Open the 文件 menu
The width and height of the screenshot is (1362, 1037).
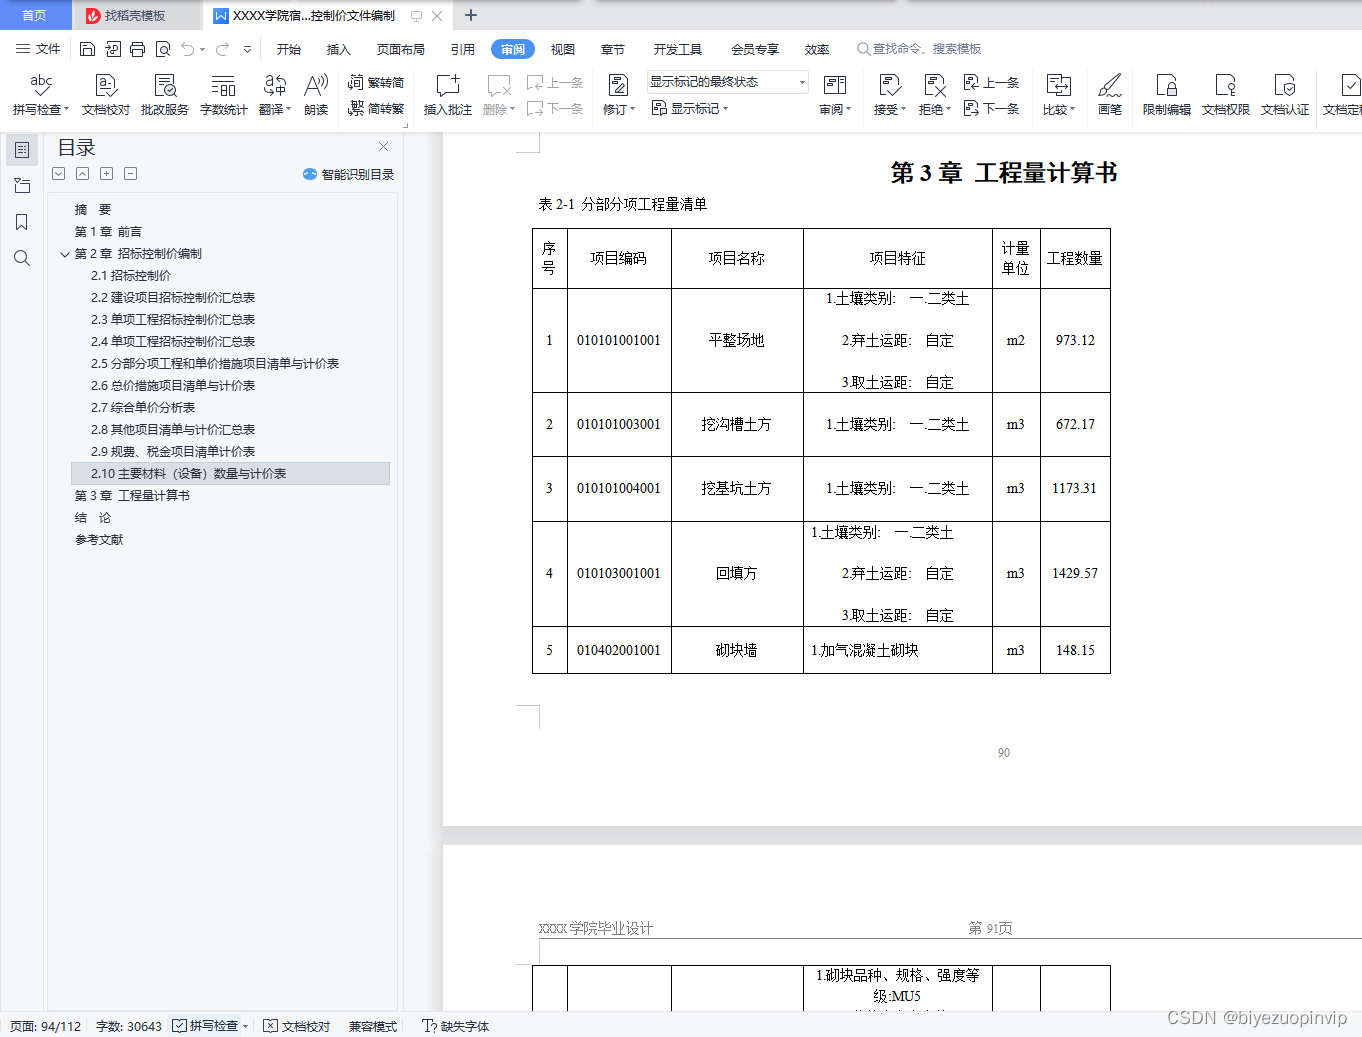point(38,49)
